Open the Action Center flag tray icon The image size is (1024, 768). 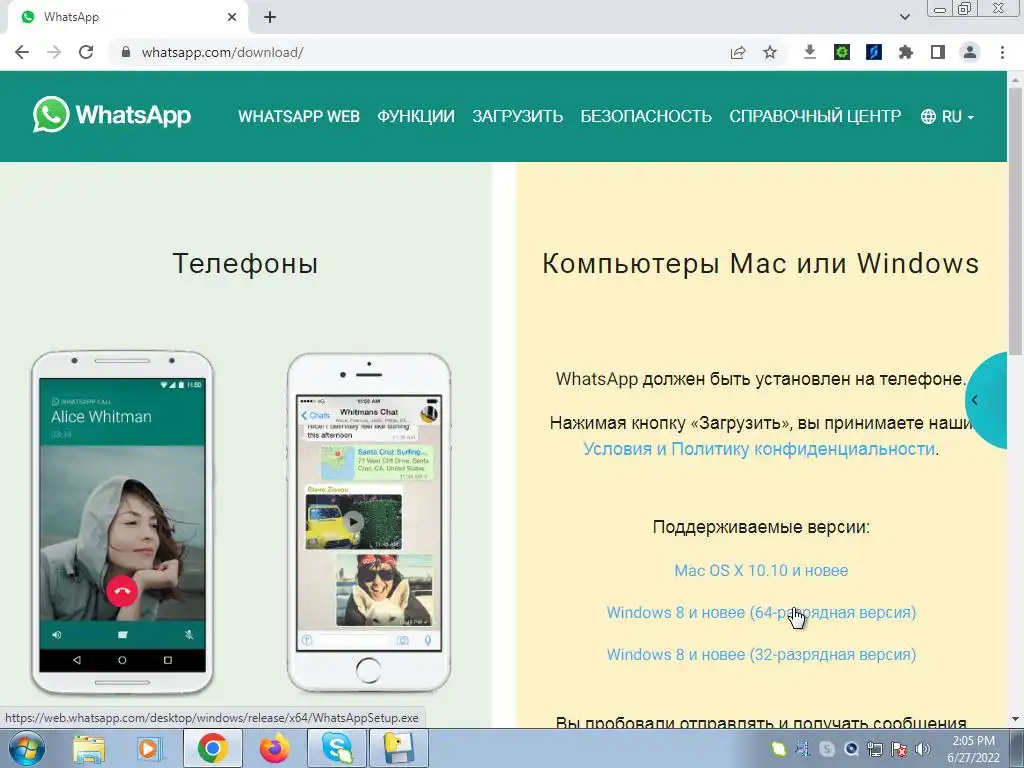[x=899, y=749]
